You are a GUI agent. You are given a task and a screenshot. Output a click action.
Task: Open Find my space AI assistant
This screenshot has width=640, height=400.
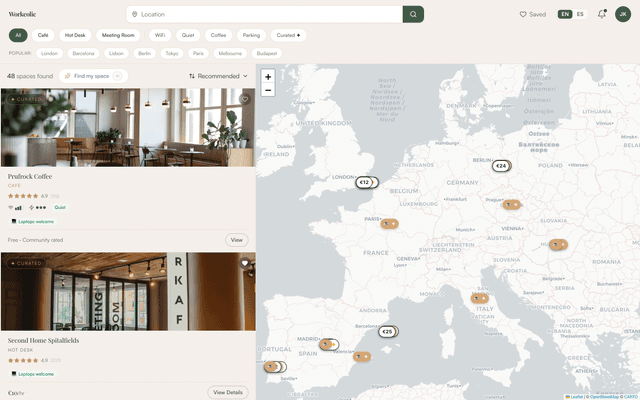tap(93, 76)
